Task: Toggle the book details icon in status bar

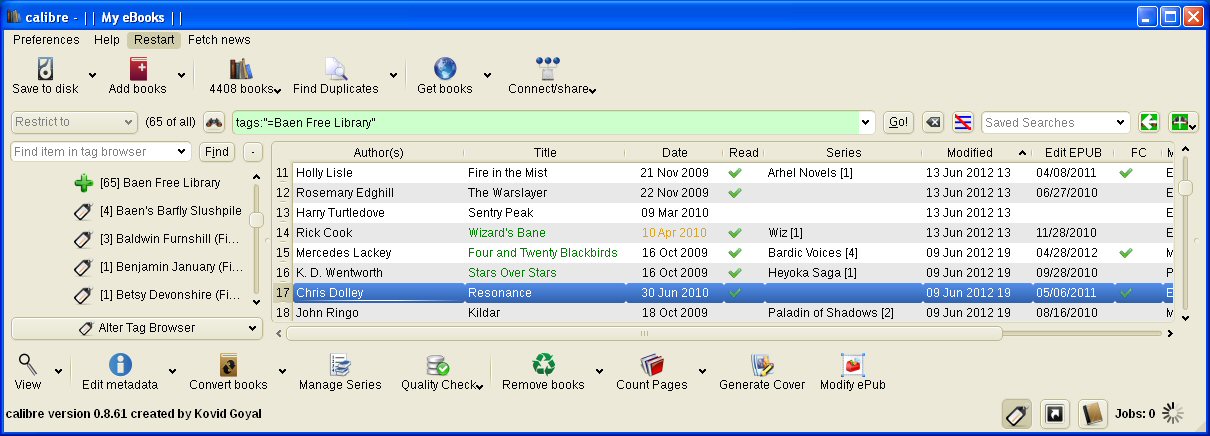Action: click(1092, 413)
